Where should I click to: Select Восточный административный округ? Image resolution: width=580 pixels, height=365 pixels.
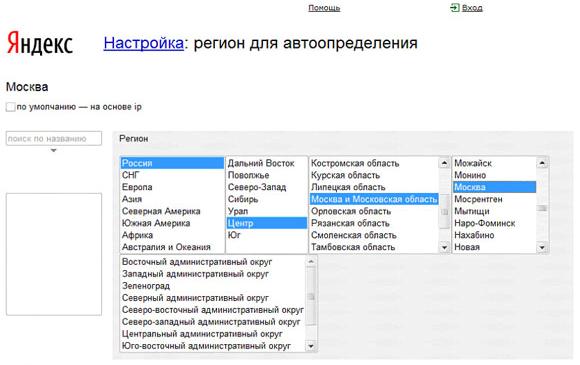(x=213, y=262)
